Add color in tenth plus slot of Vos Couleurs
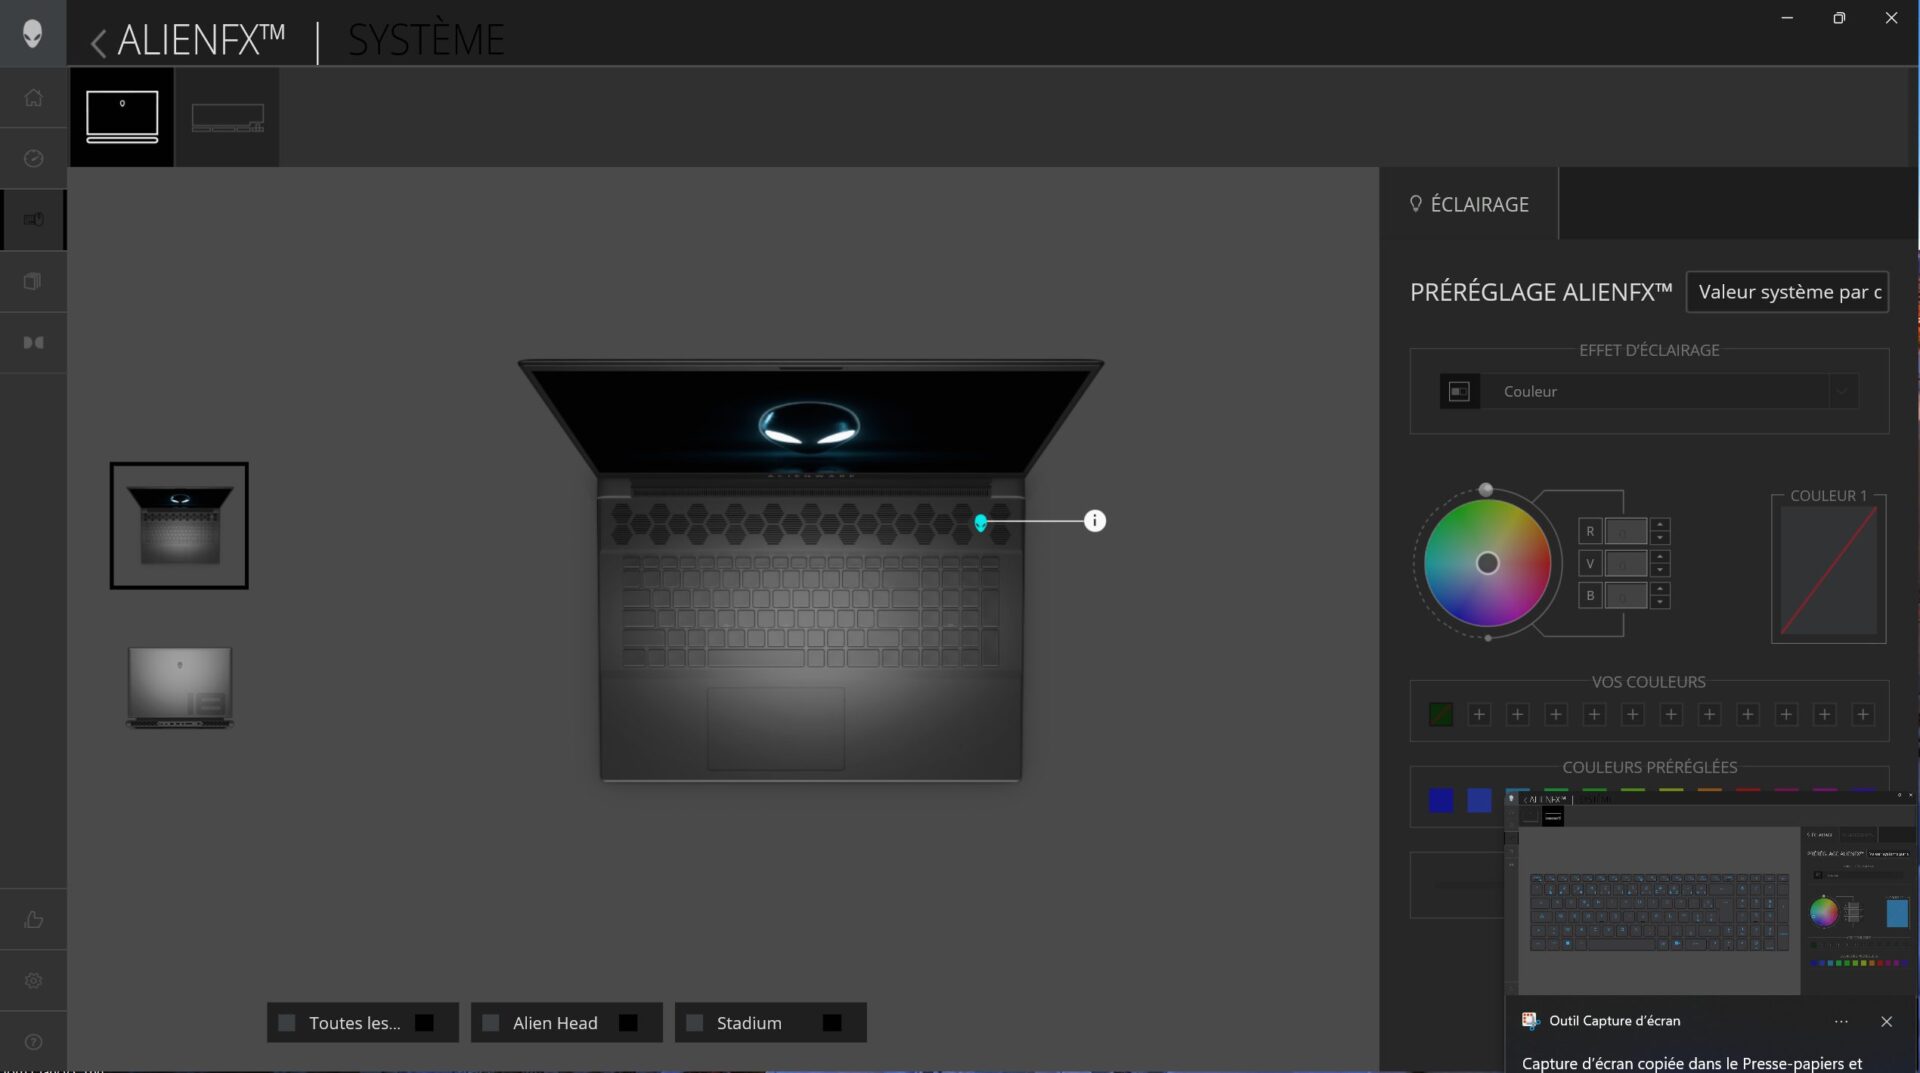Viewport: 1920px width, 1073px height. [x=1825, y=714]
